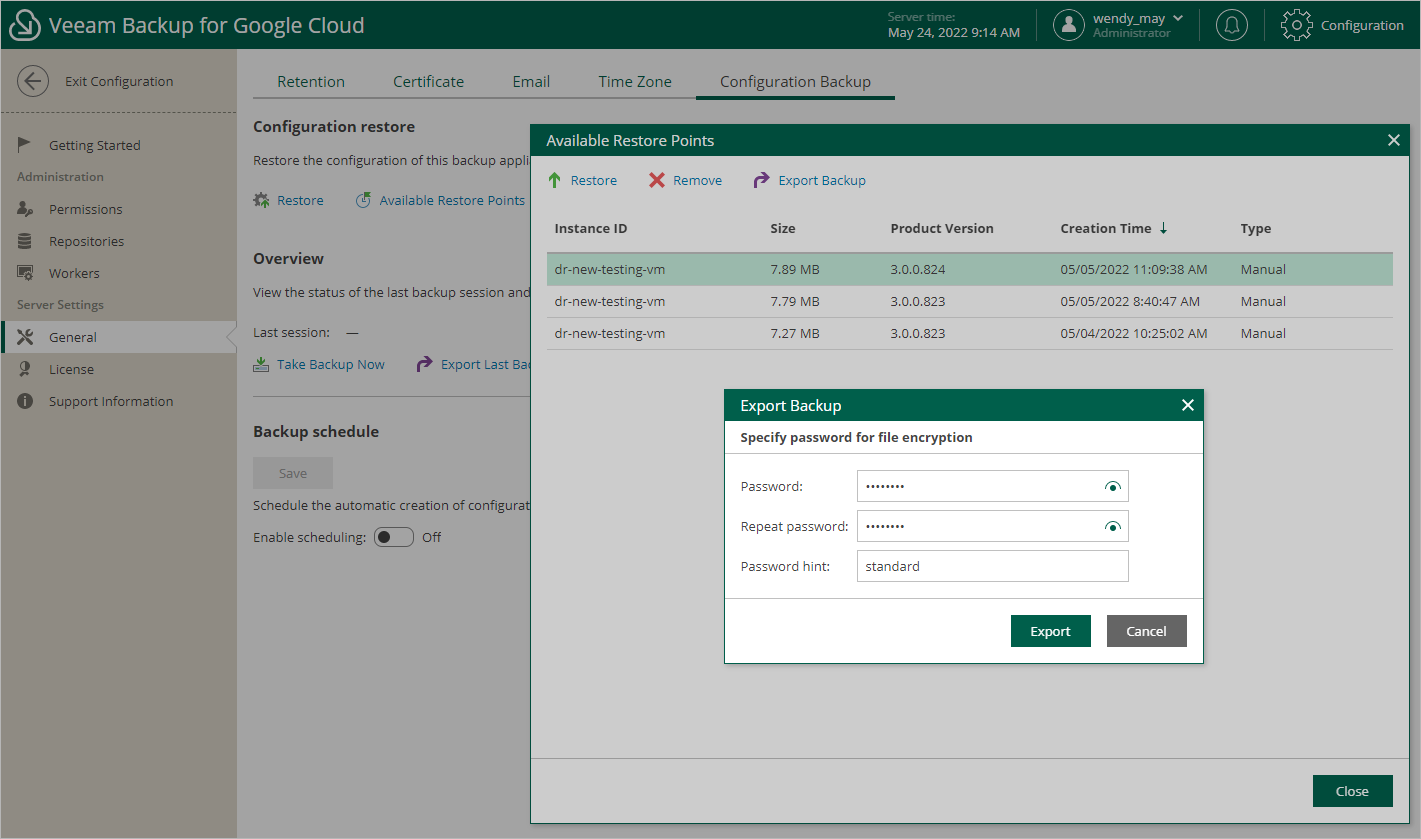Click the Exit Configuration back arrow icon
This screenshot has height=839, width=1421.
pos(33,82)
